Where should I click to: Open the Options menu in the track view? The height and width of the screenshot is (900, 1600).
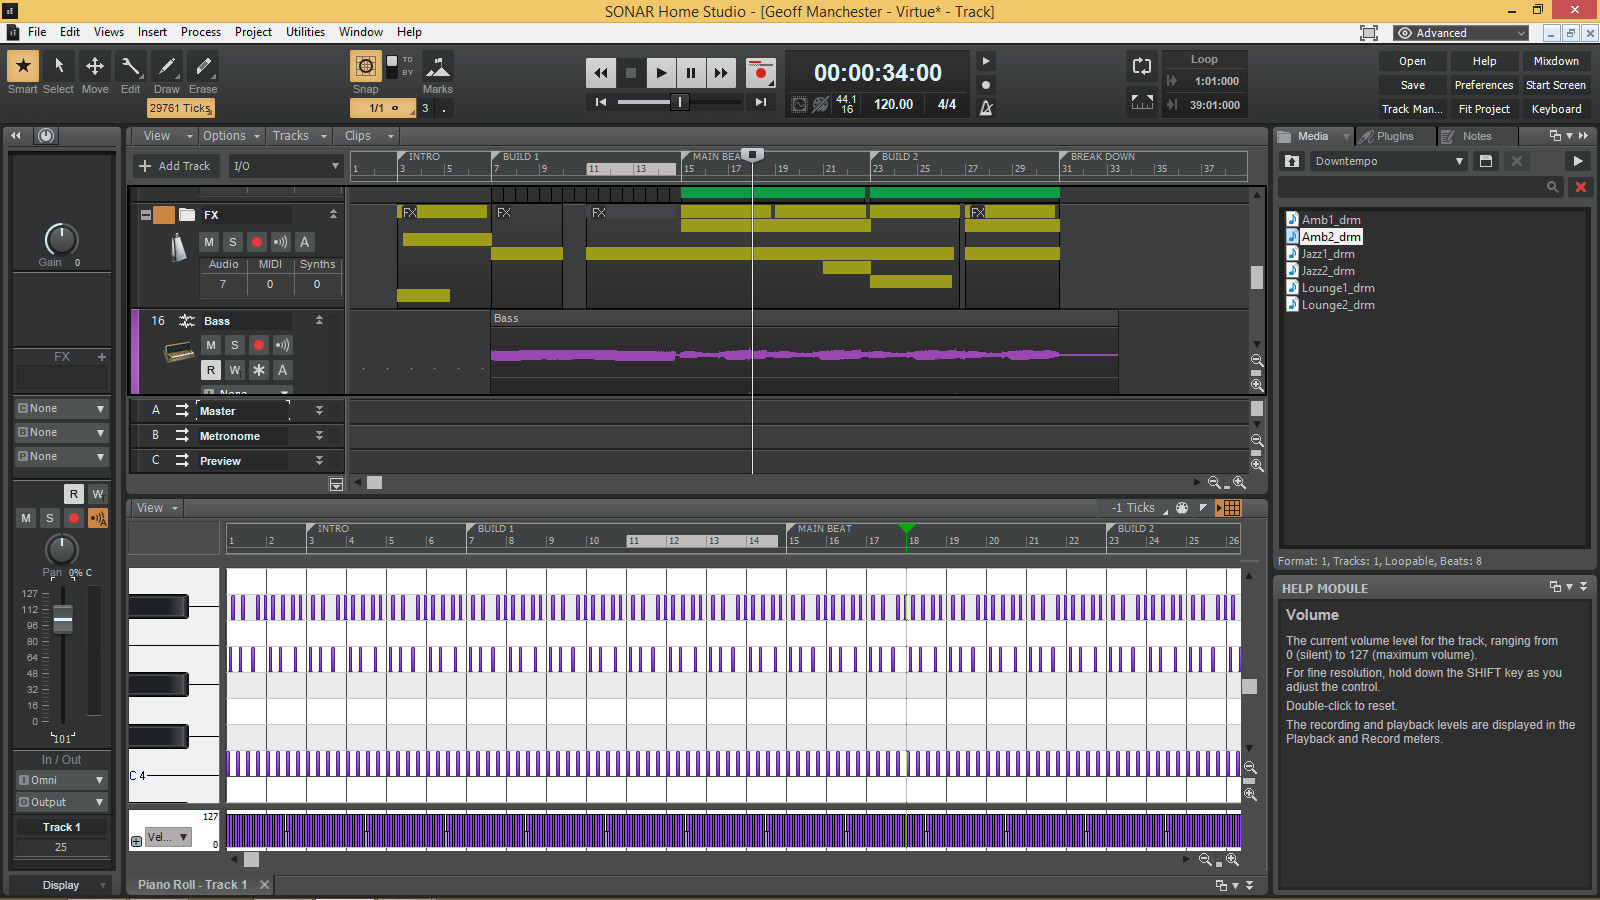point(224,135)
